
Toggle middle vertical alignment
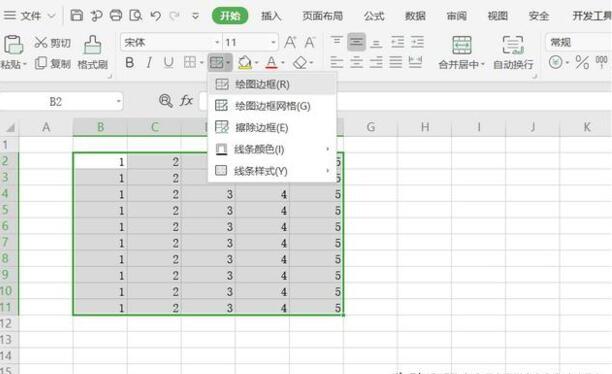(x=356, y=42)
